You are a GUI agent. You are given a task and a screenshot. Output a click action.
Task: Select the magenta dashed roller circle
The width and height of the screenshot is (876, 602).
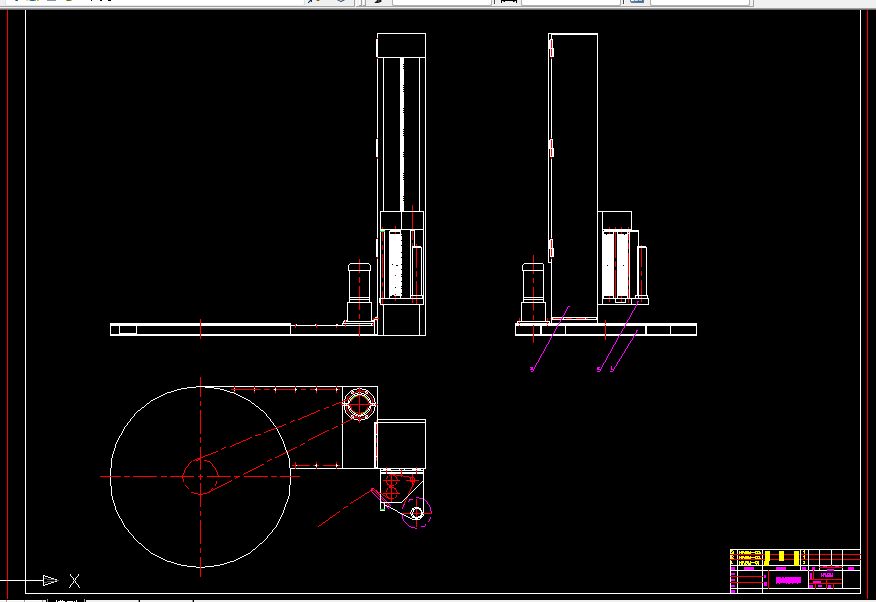click(x=417, y=513)
